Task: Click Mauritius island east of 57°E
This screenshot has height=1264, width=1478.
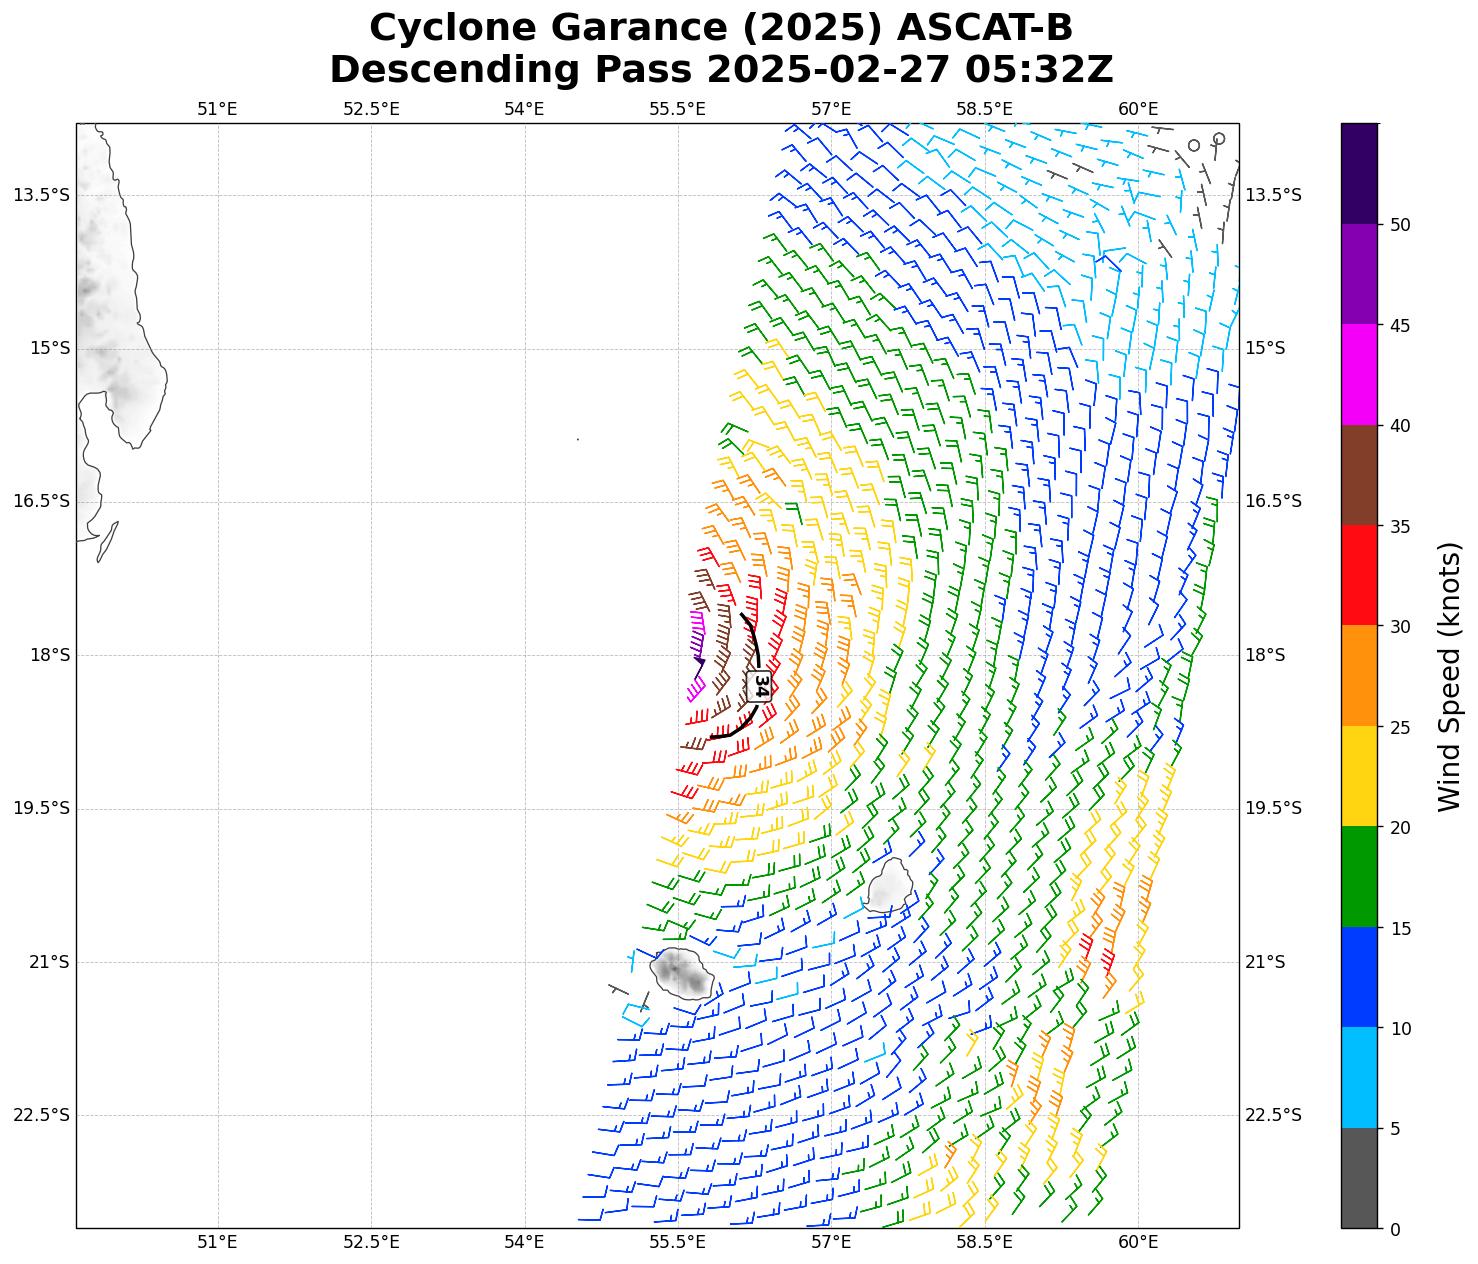Action: [x=888, y=886]
